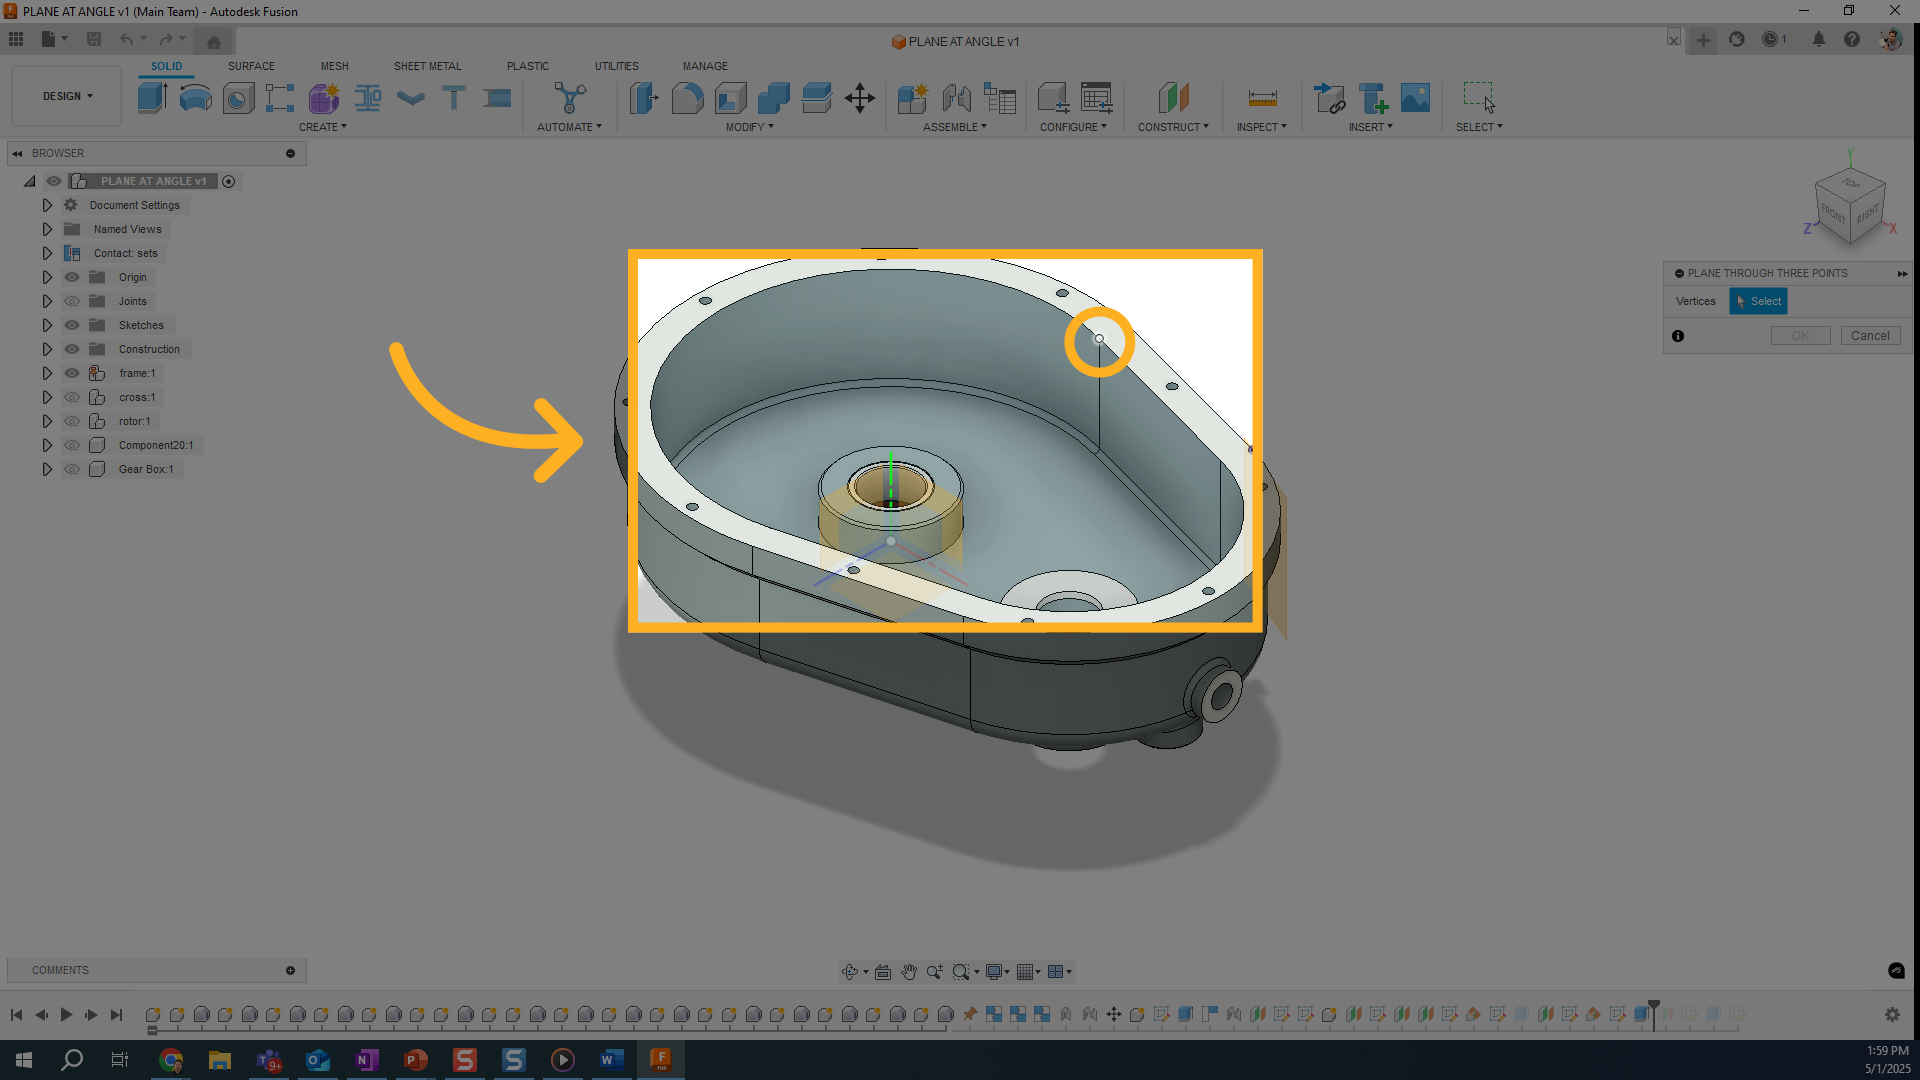Toggle visibility of rotor:1 component
The image size is (1920, 1080).
pyautogui.click(x=72, y=421)
